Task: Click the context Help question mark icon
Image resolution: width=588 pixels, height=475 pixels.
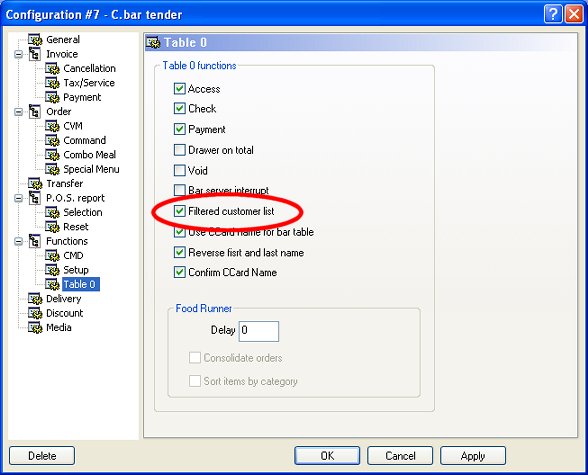Action: tap(553, 14)
